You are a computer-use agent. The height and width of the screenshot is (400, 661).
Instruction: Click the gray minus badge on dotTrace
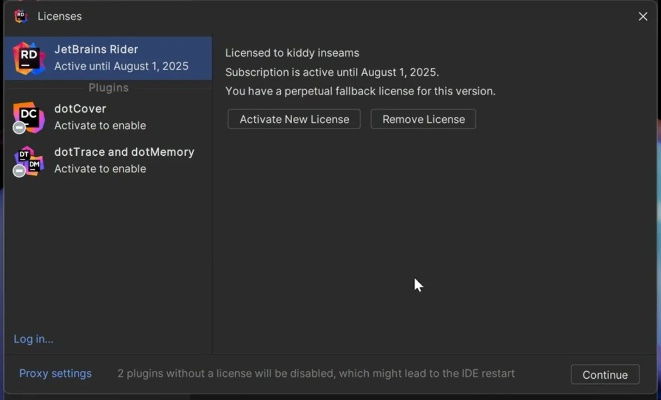point(19,171)
